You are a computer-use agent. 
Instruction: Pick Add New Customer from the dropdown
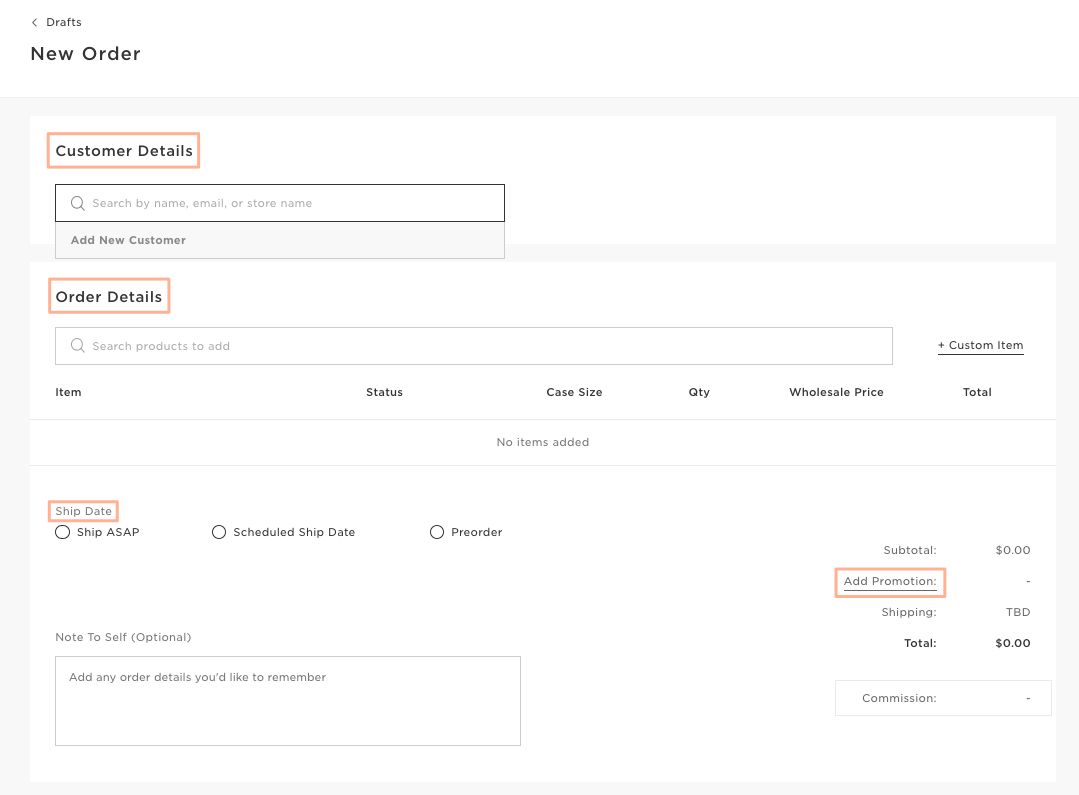pyautogui.click(x=128, y=240)
